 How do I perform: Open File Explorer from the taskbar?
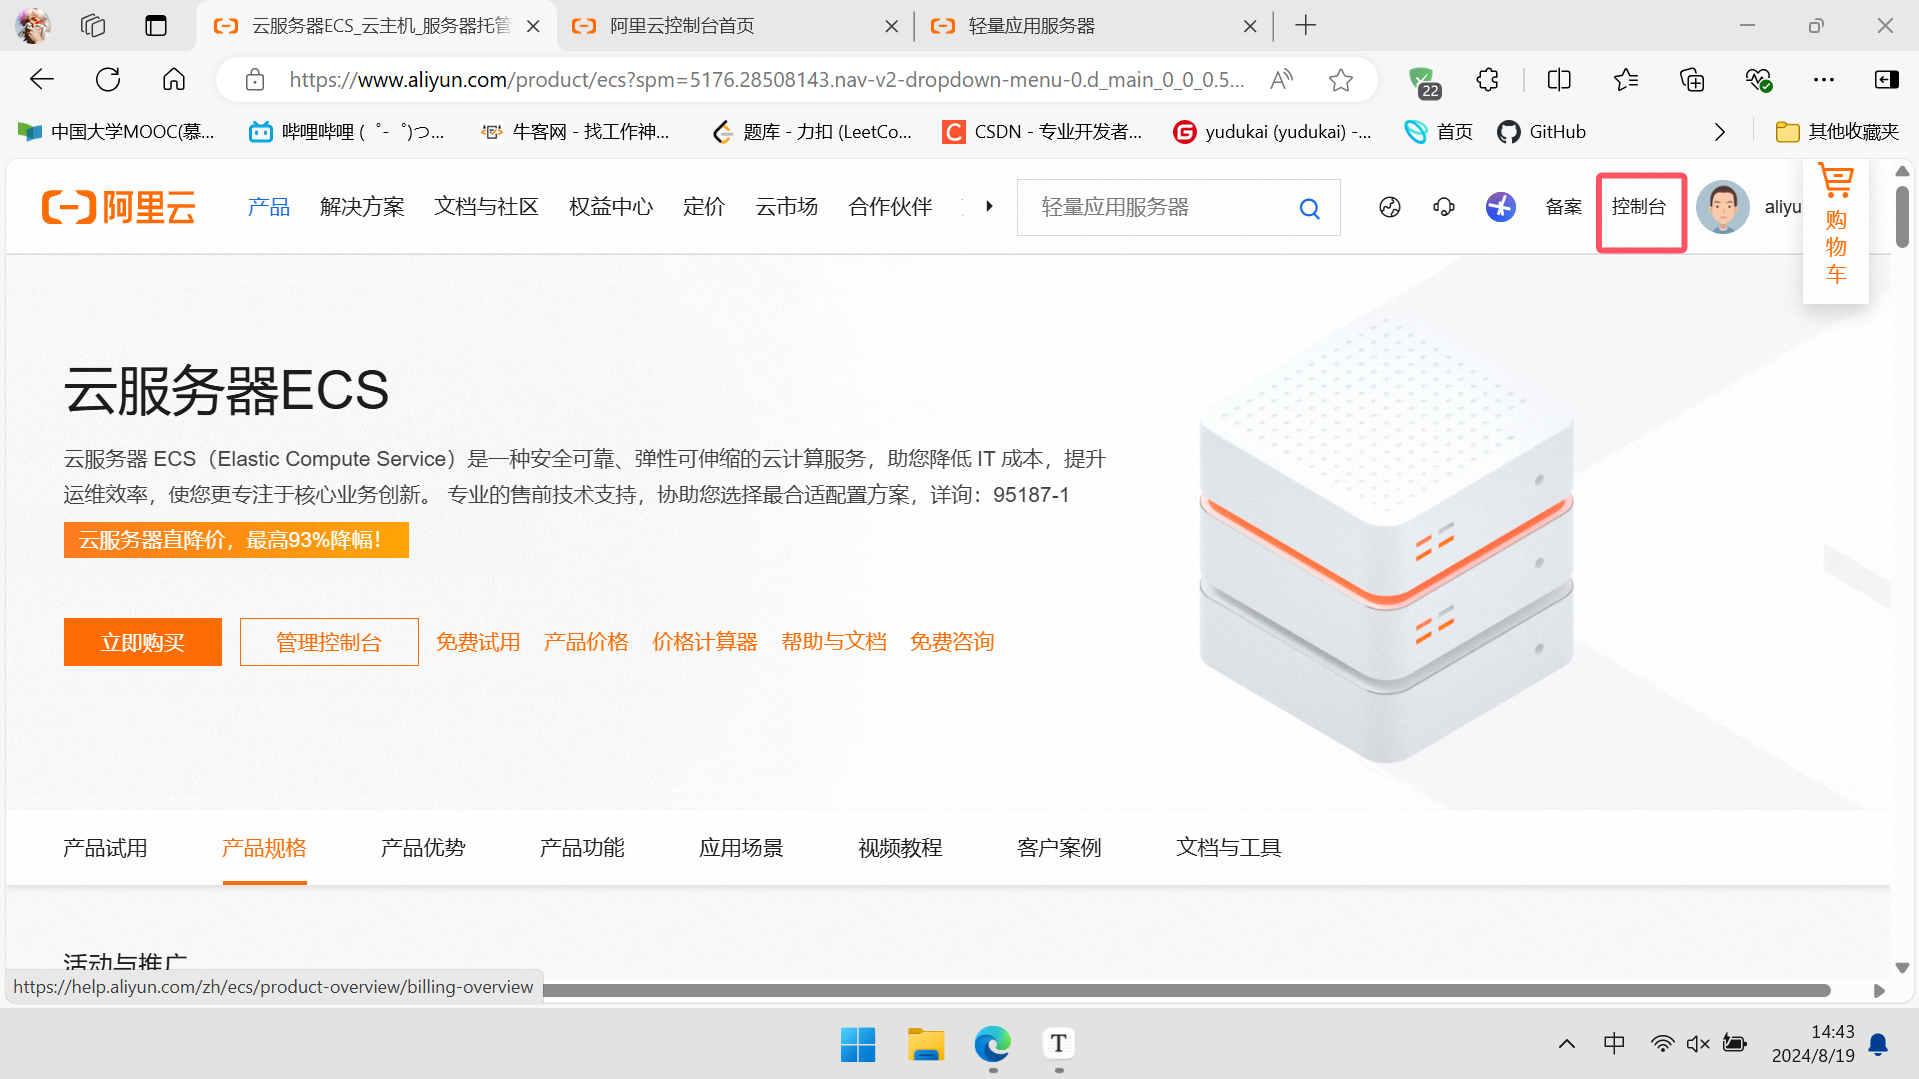926,1044
